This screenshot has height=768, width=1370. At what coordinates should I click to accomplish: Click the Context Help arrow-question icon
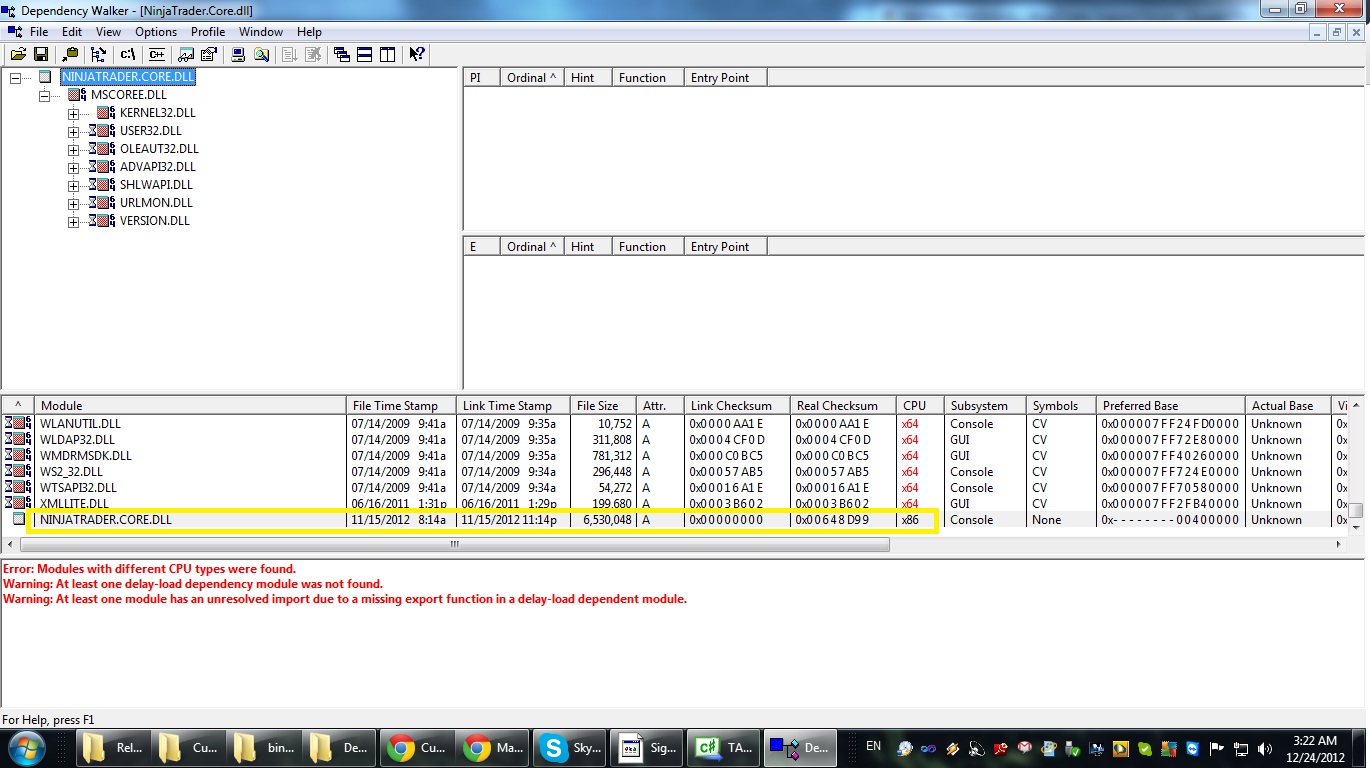[x=418, y=54]
